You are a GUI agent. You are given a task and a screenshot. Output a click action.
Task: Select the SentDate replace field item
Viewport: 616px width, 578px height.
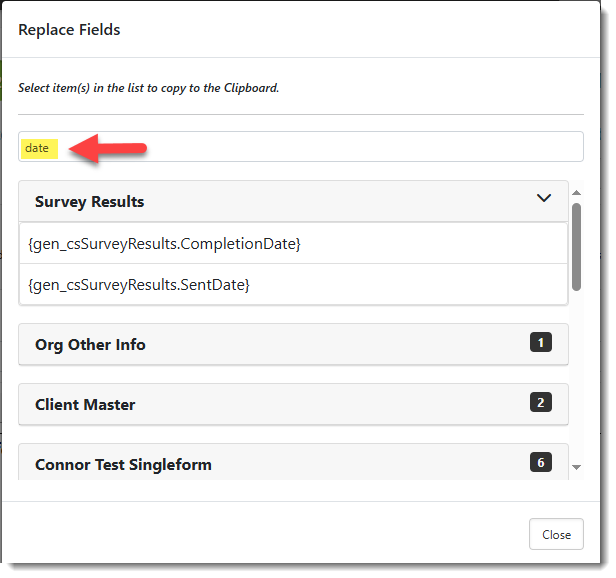tap(139, 285)
